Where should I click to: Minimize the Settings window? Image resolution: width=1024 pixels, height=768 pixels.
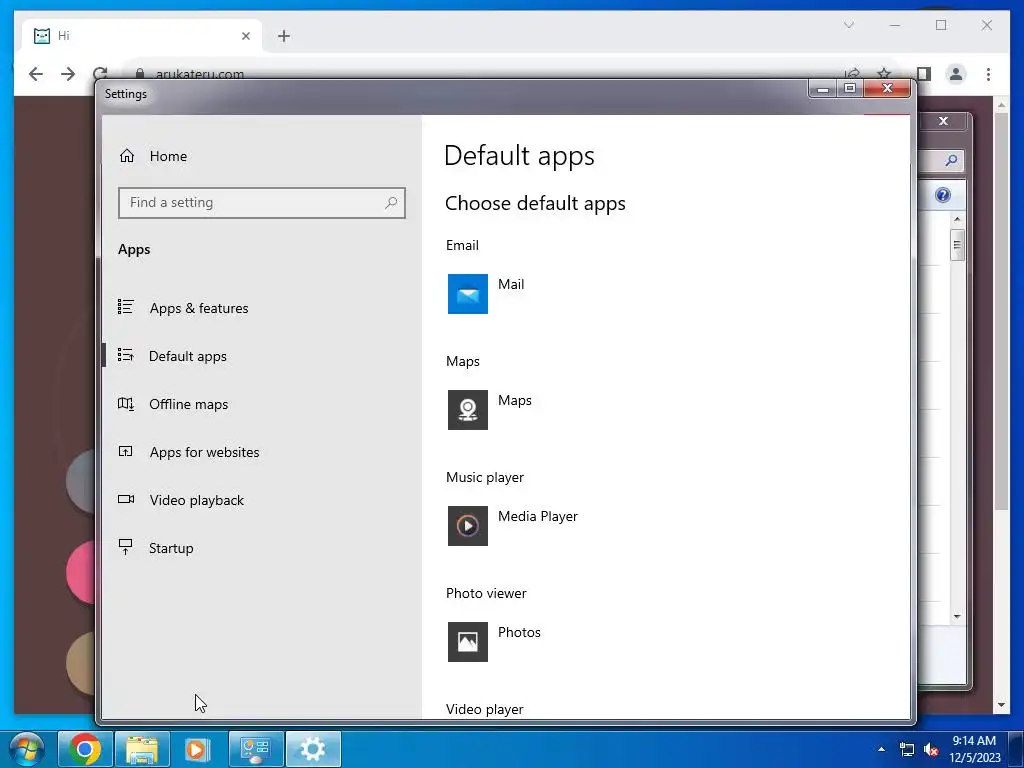pyautogui.click(x=823, y=88)
